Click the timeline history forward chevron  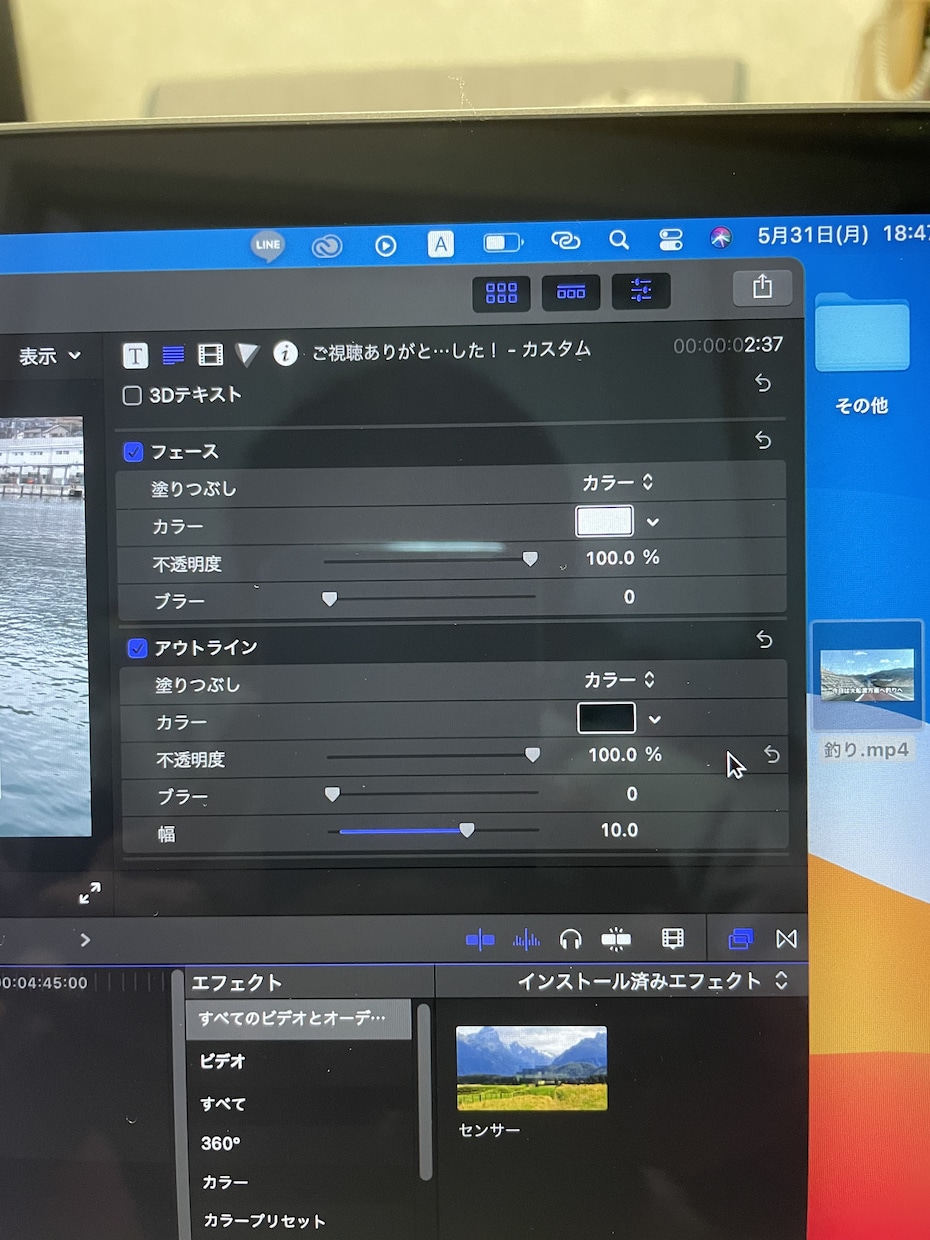(85, 939)
